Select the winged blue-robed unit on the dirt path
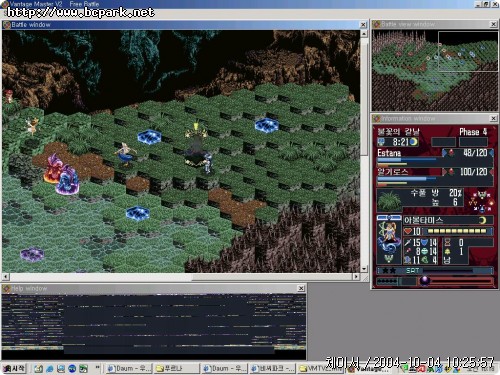Screen dimensions: 500x375 tap(125, 154)
